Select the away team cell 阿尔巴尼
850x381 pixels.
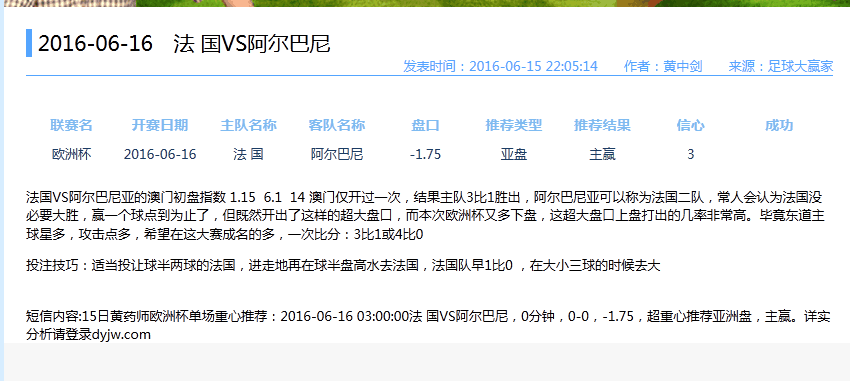pyautogui.click(x=337, y=154)
